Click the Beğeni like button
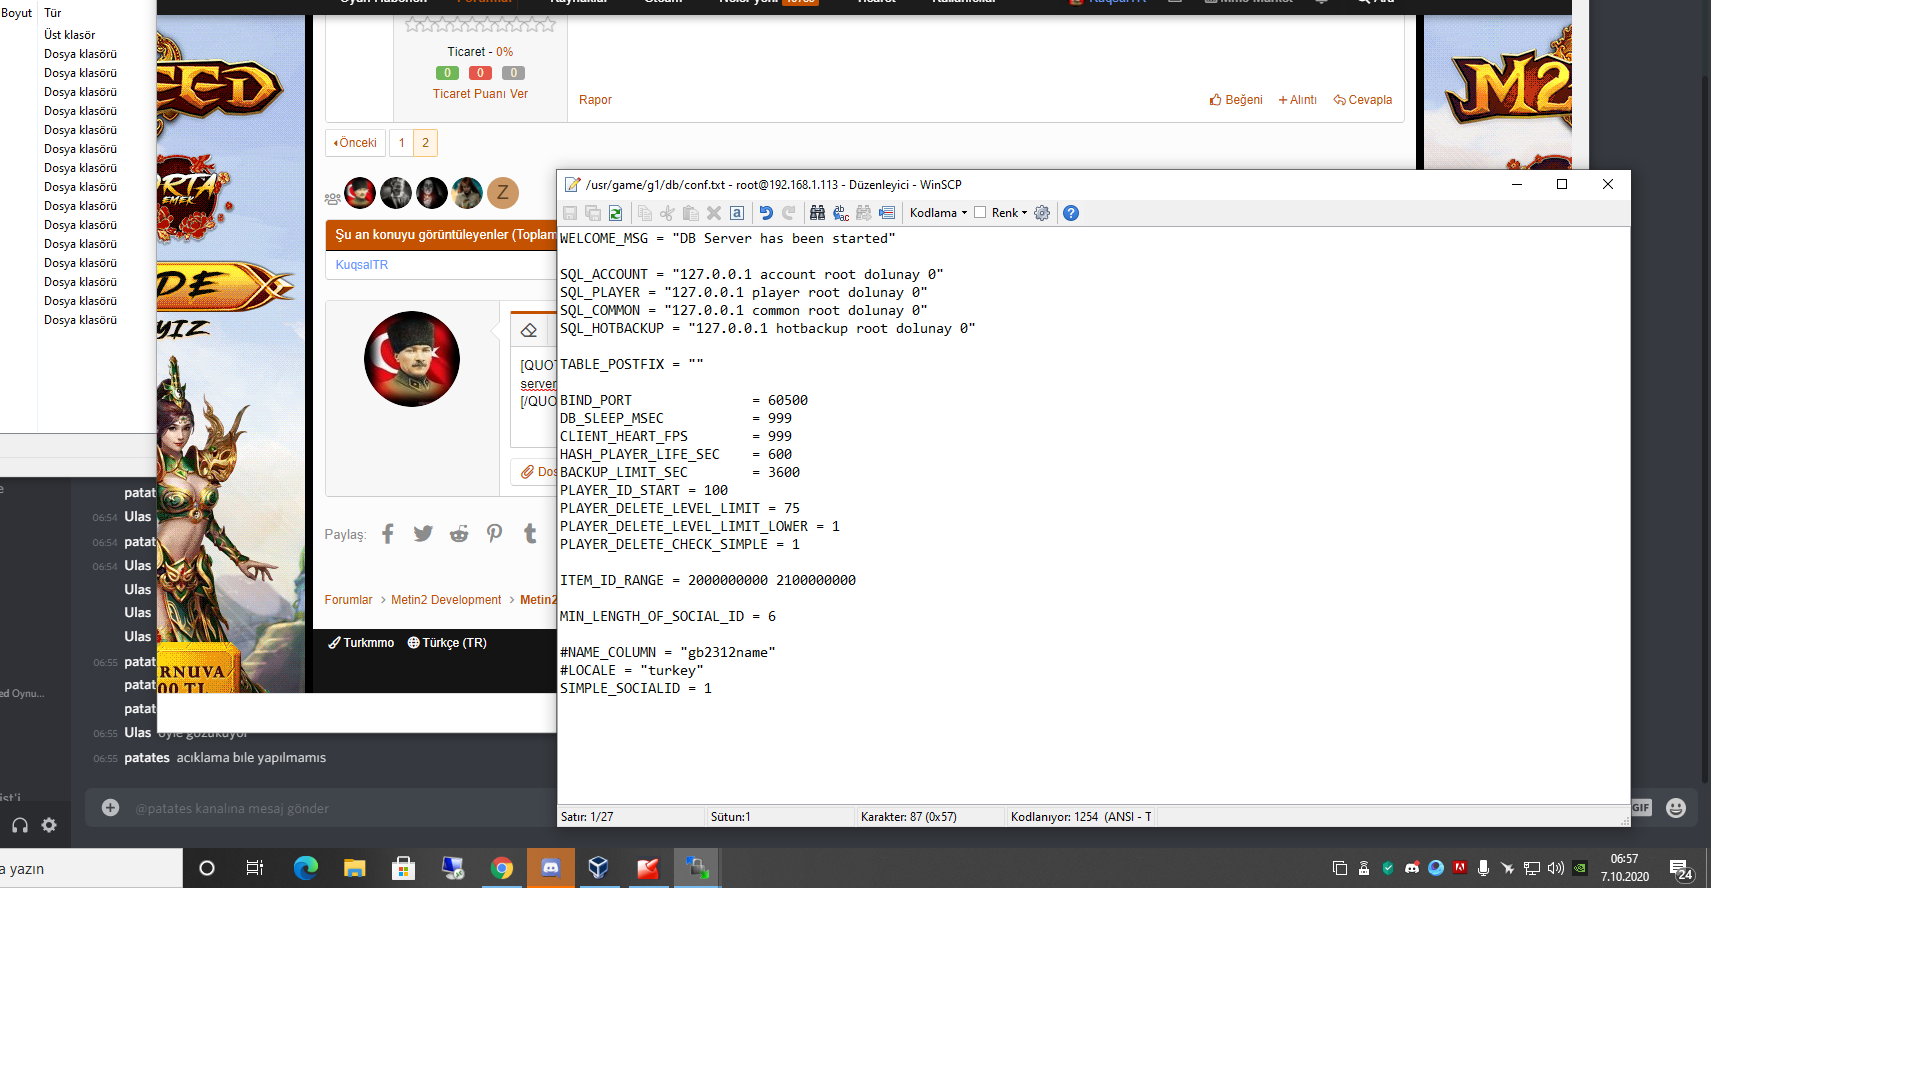This screenshot has width=1920, height=1080. (1236, 100)
